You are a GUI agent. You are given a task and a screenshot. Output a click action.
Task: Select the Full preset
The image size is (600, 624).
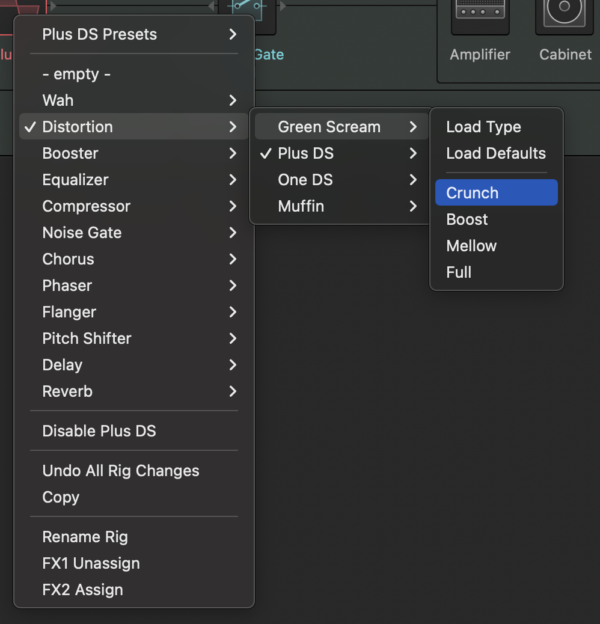(497, 272)
